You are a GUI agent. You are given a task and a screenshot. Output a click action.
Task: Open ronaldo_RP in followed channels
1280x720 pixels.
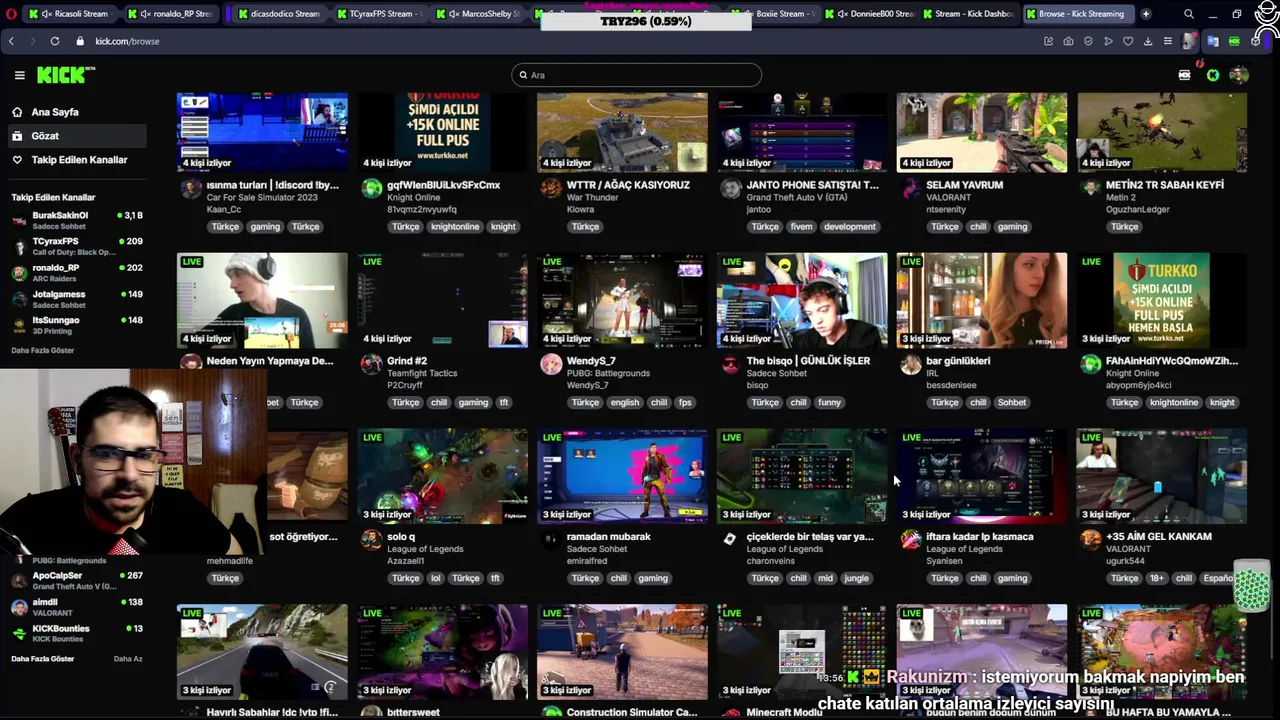coord(78,272)
